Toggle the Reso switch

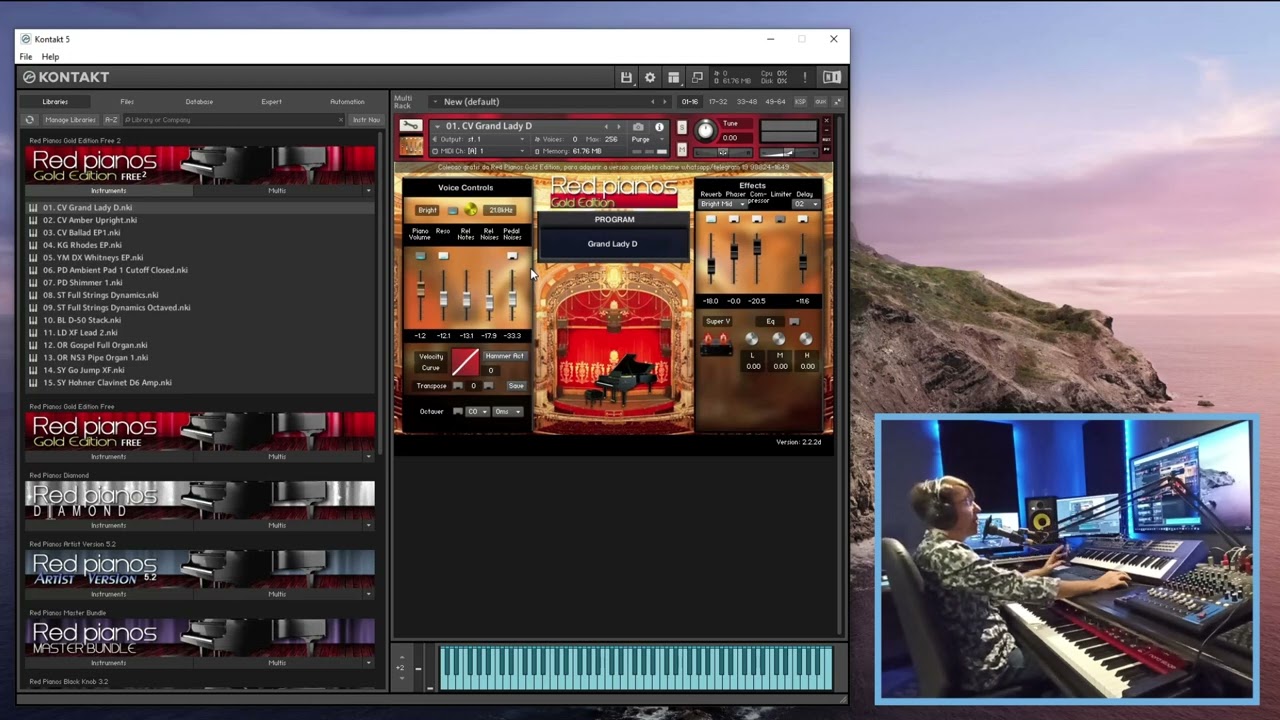pos(443,256)
